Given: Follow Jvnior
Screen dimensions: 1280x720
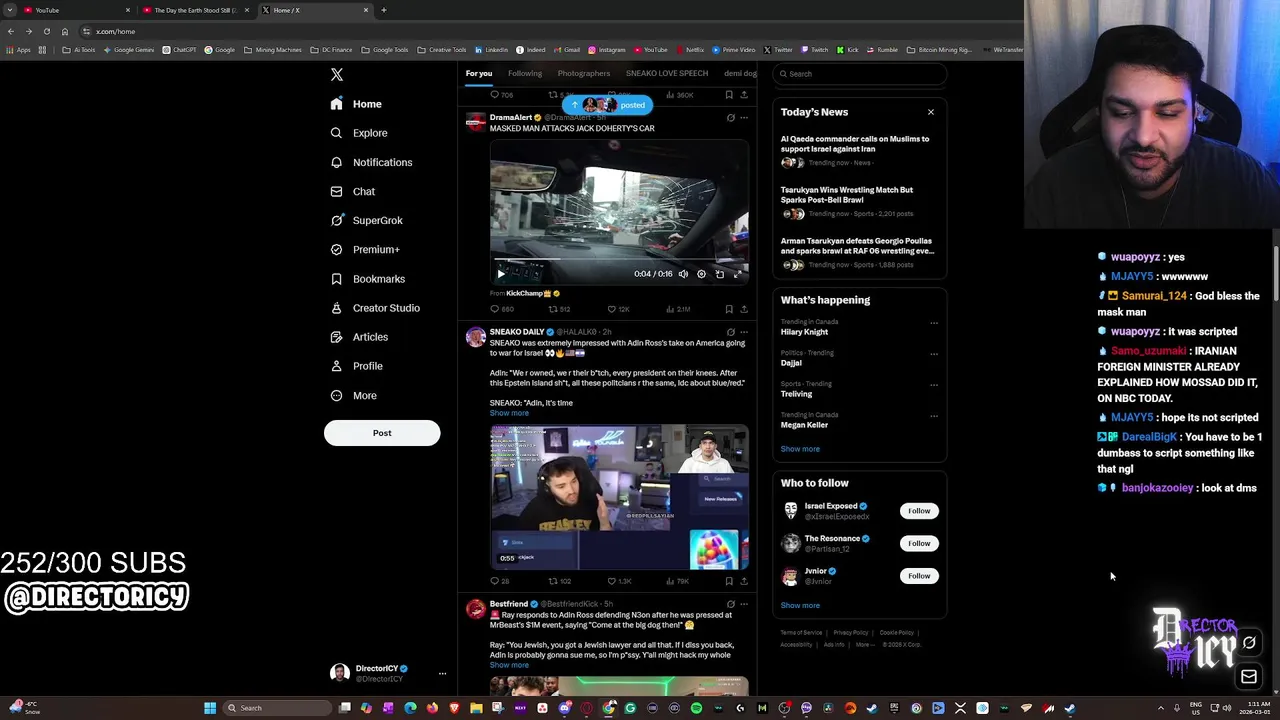Looking at the screenshot, I should (919, 576).
